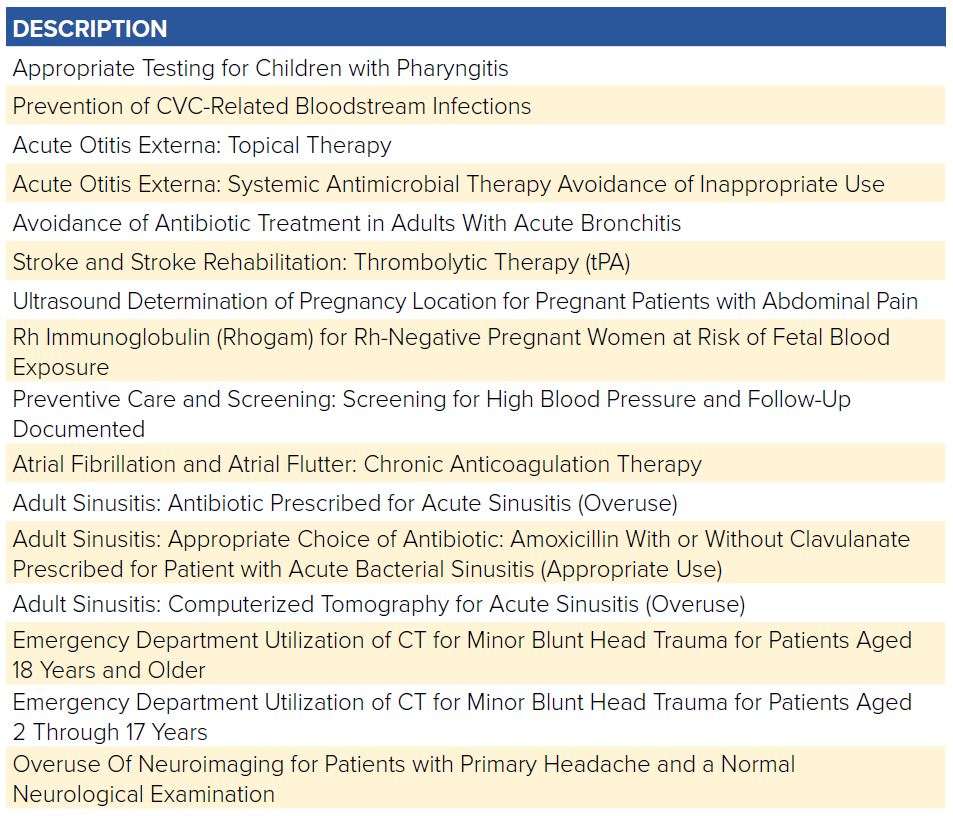This screenshot has width=953, height=816.
Task: Select Overuse Of Neuroimaging Primary Headache row
Action: [476, 778]
